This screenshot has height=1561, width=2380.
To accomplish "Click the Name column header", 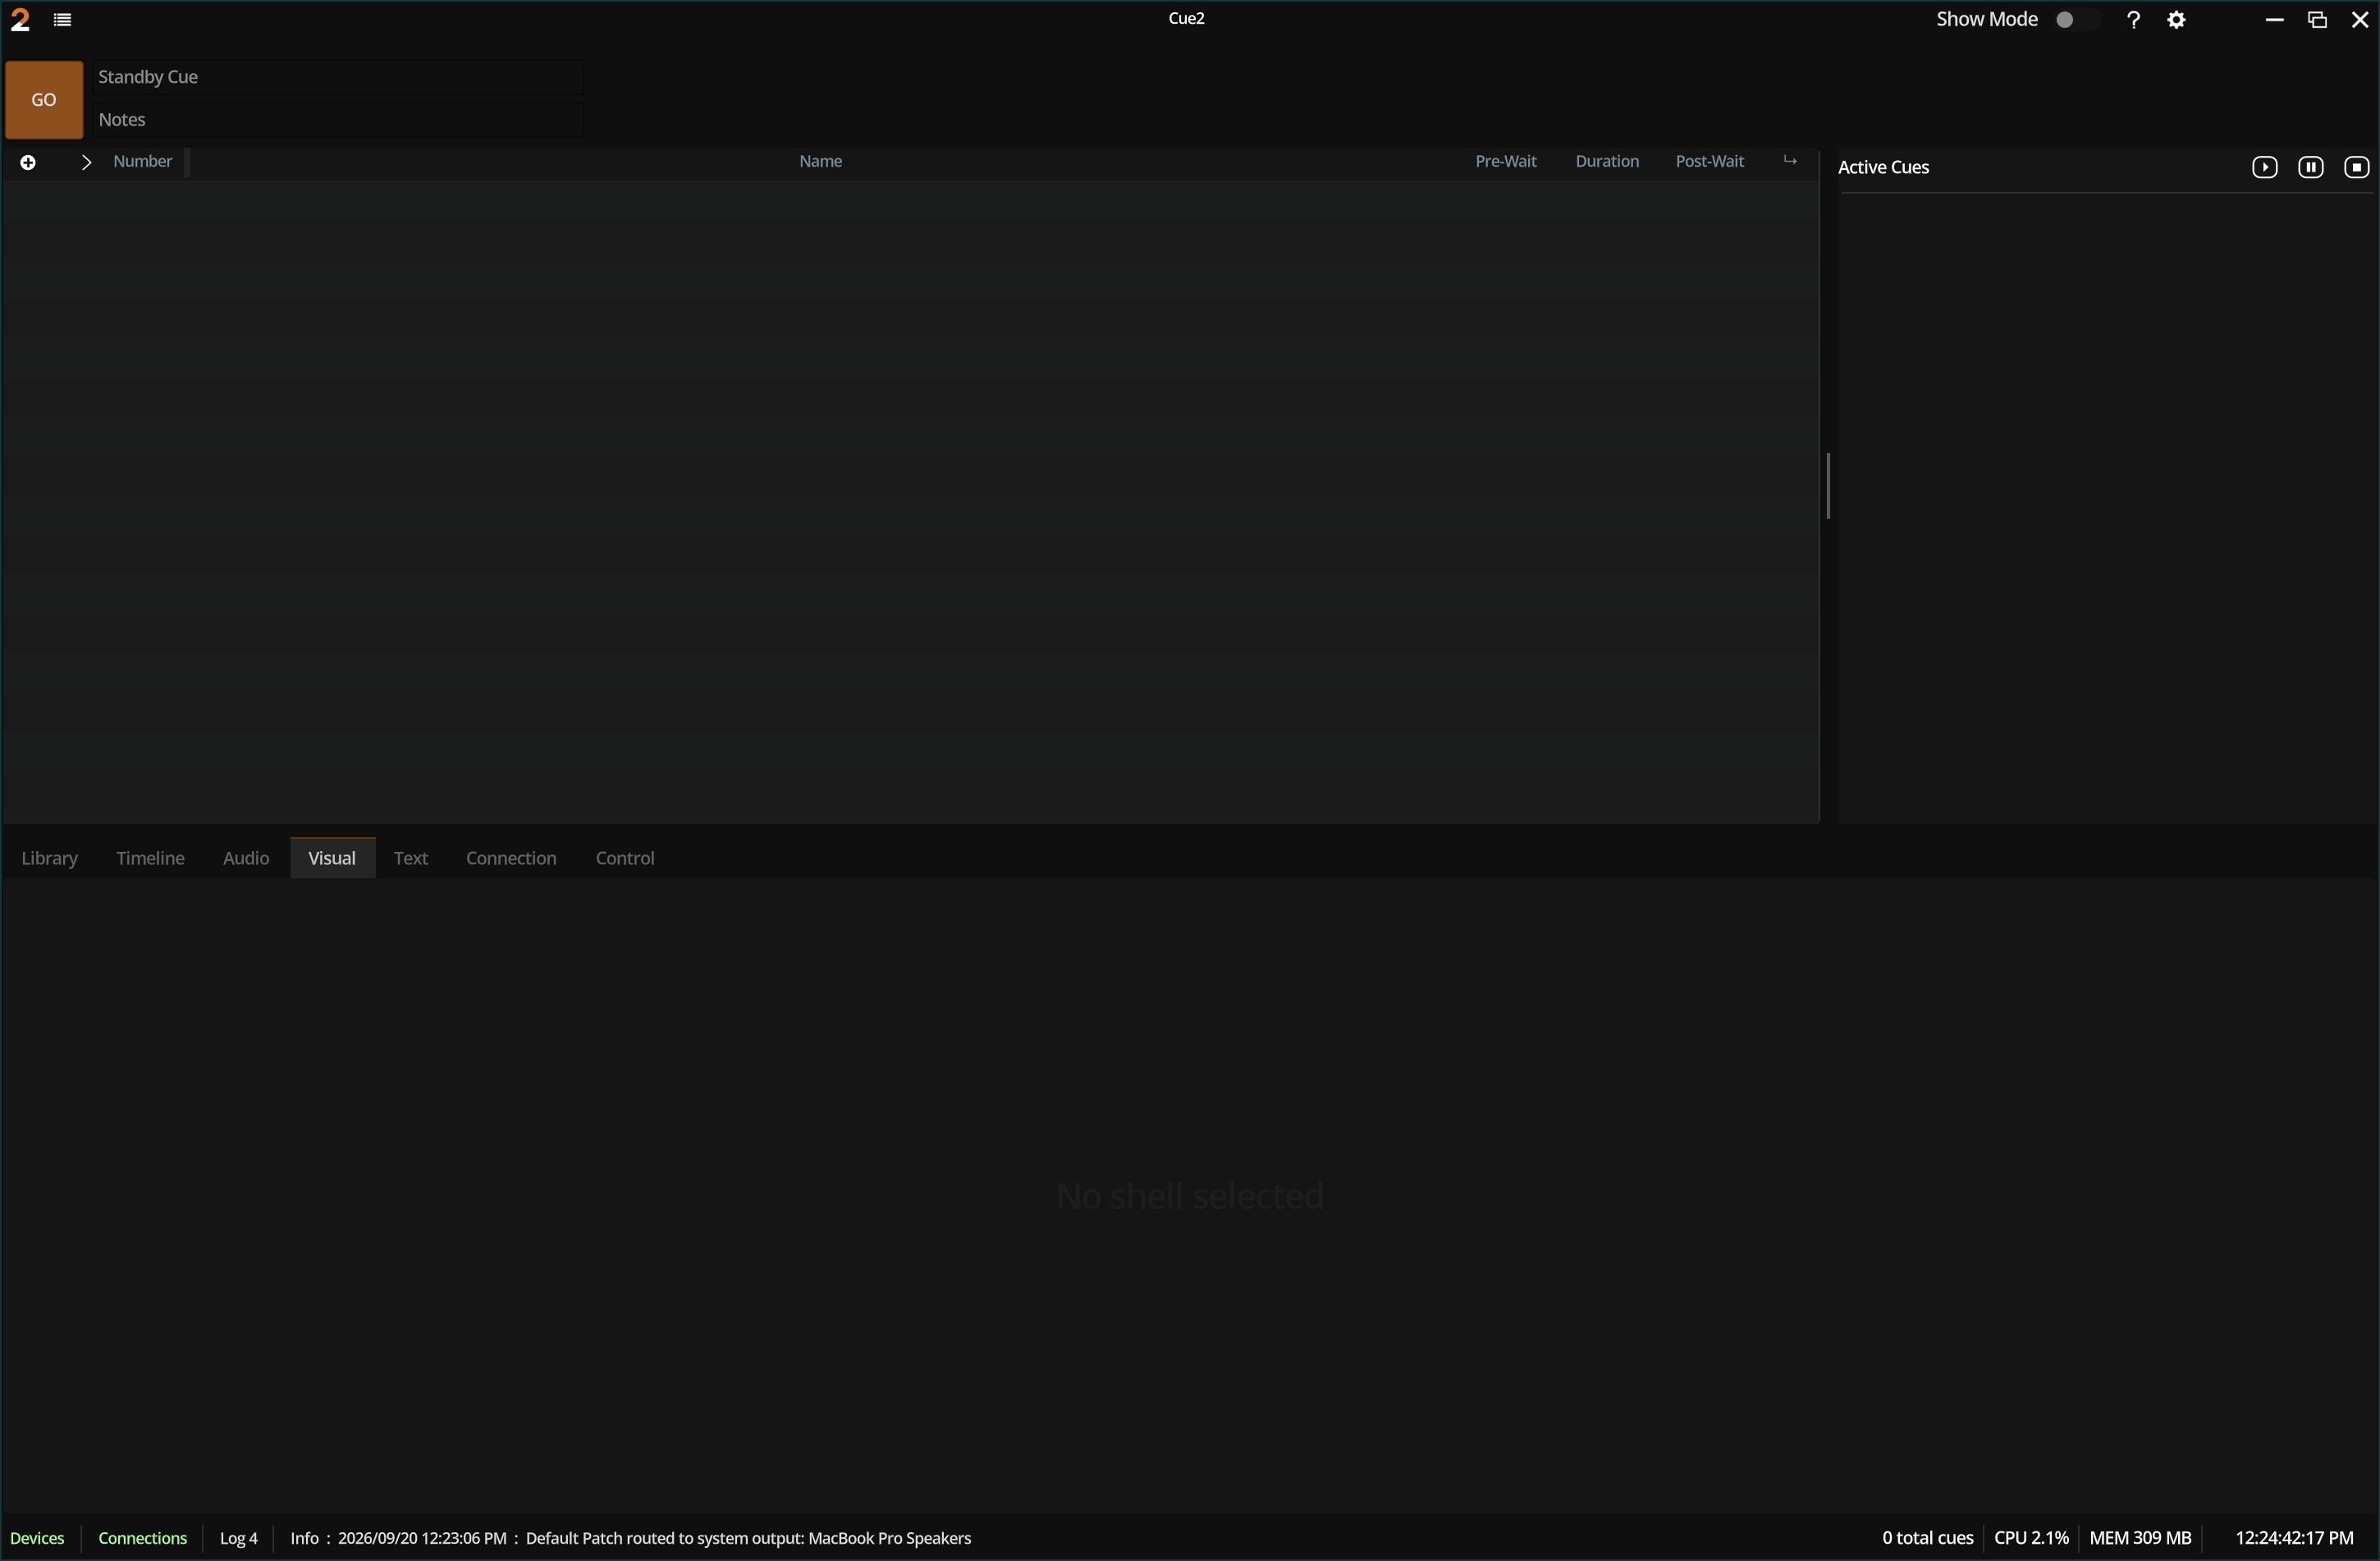I will coord(820,161).
